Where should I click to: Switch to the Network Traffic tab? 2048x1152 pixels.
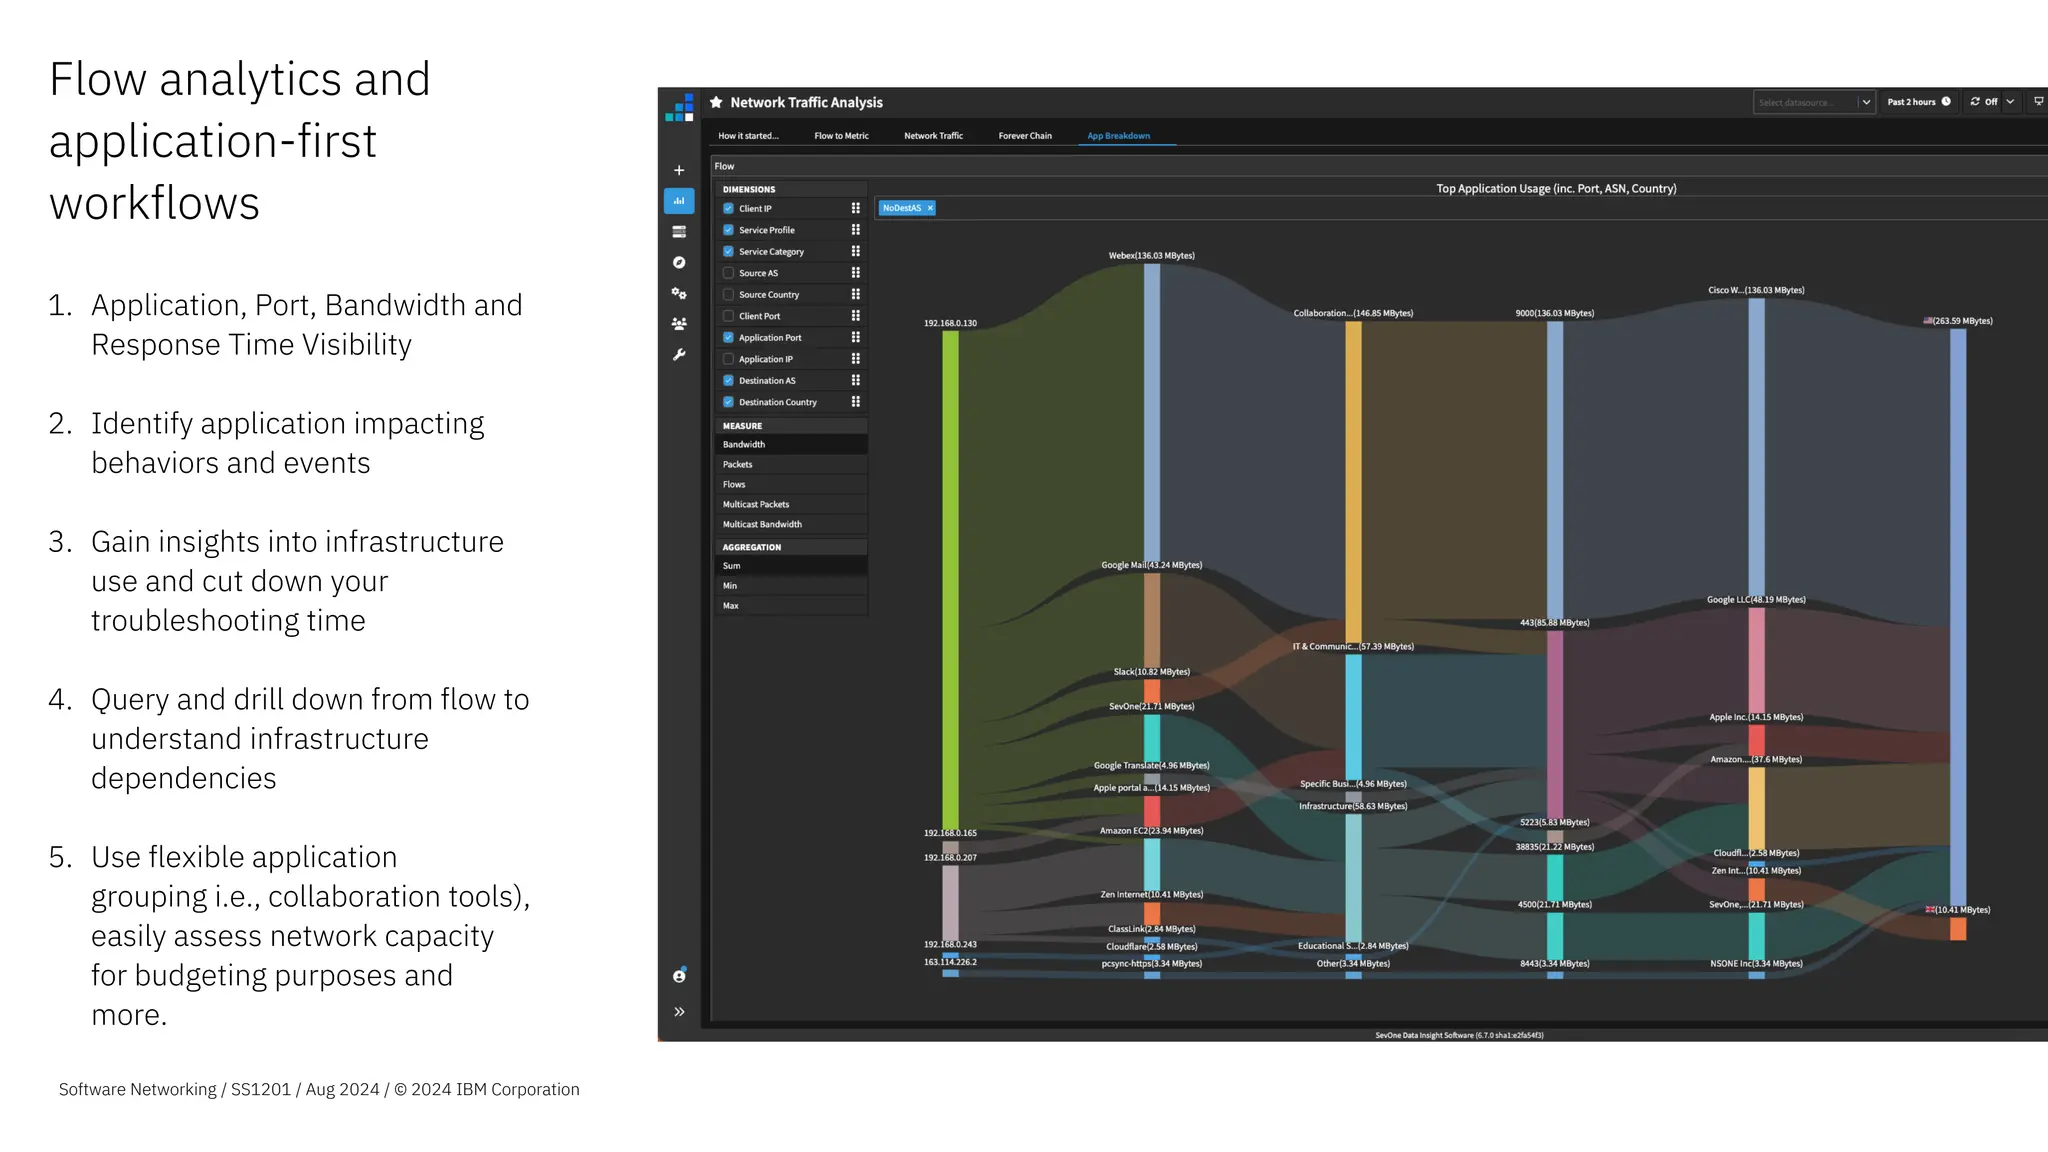(x=933, y=136)
